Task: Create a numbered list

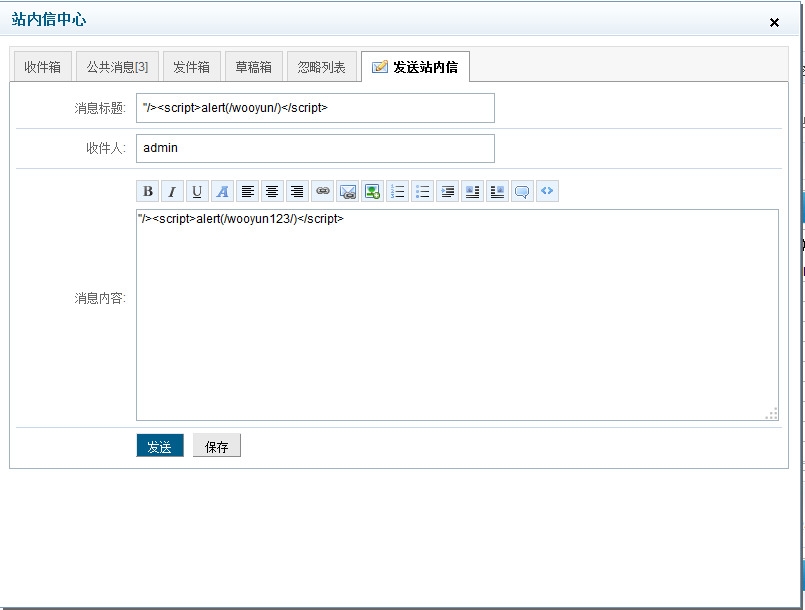Action: tap(397, 192)
